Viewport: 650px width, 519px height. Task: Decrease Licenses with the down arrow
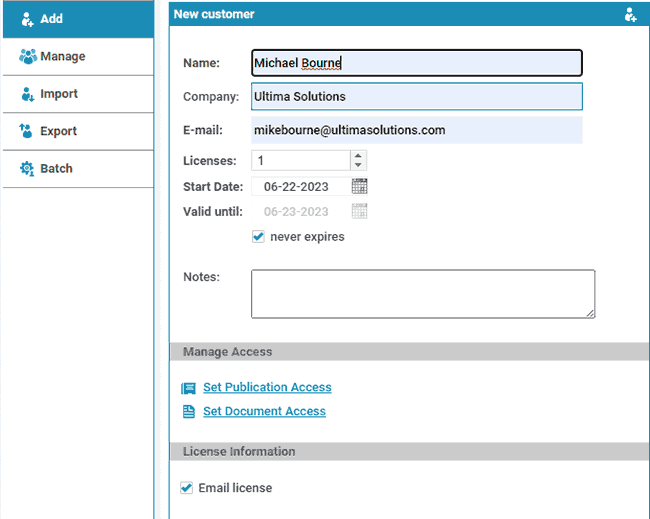pyautogui.click(x=358, y=165)
